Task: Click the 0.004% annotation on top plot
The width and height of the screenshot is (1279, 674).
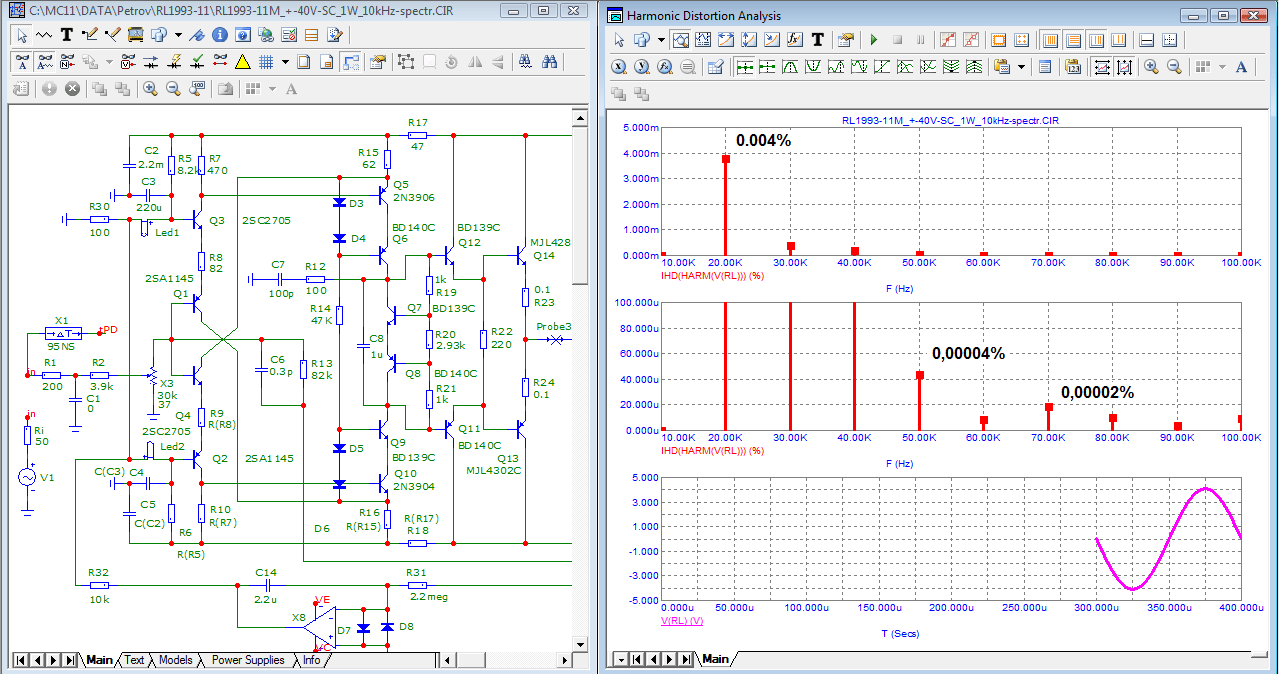Action: [x=763, y=140]
